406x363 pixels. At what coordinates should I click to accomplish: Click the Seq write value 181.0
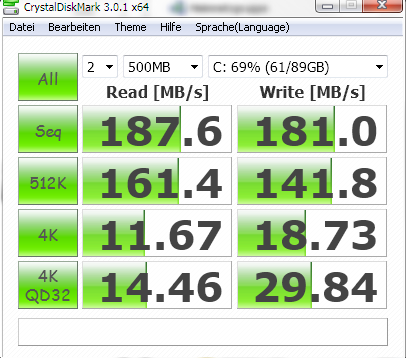312,129
